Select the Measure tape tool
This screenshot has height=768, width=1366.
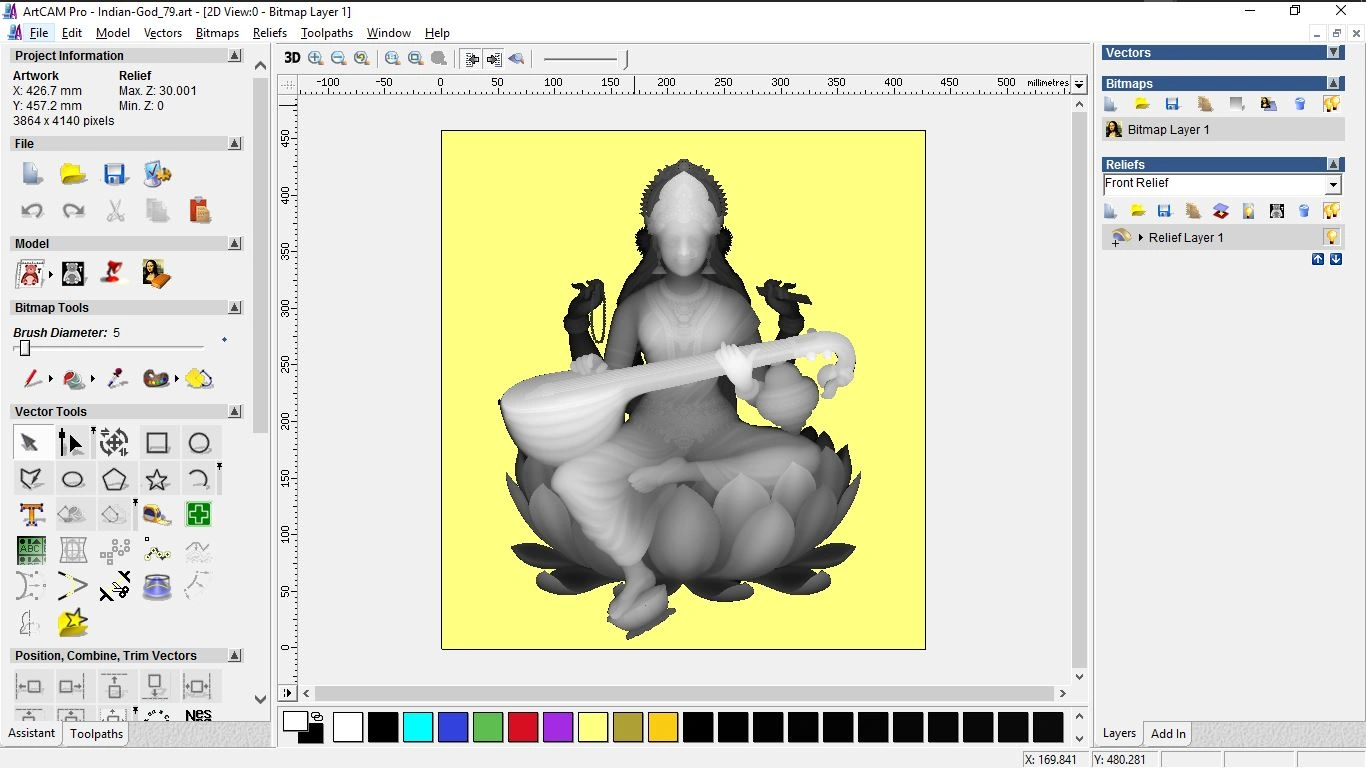tap(157, 515)
